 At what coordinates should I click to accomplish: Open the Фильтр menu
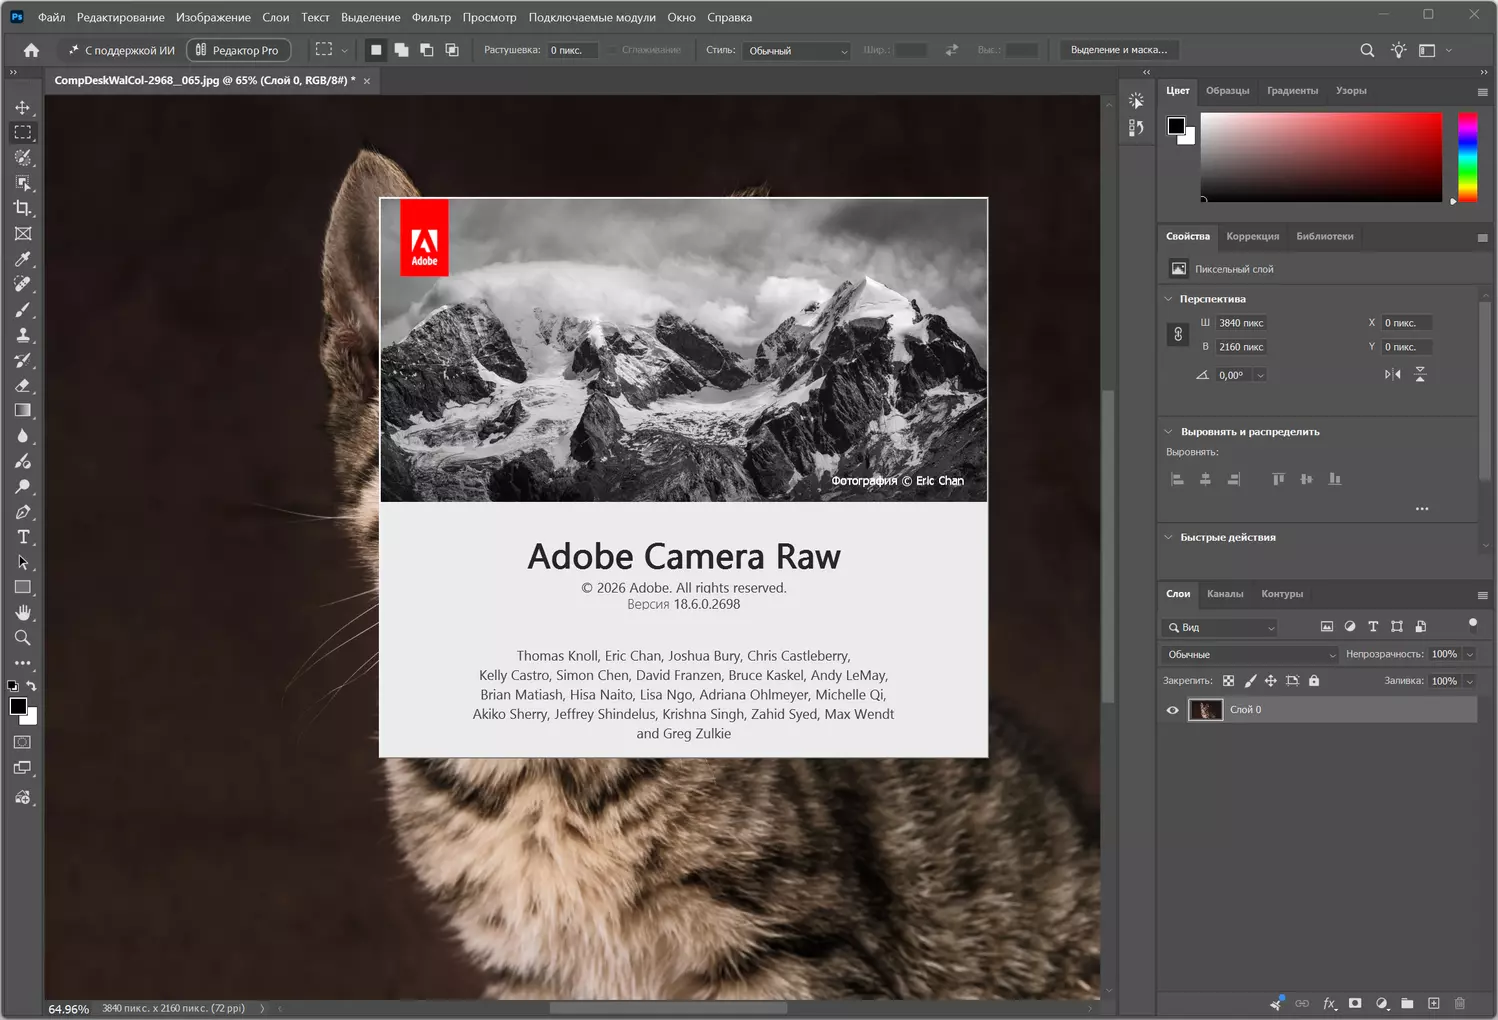point(431,17)
